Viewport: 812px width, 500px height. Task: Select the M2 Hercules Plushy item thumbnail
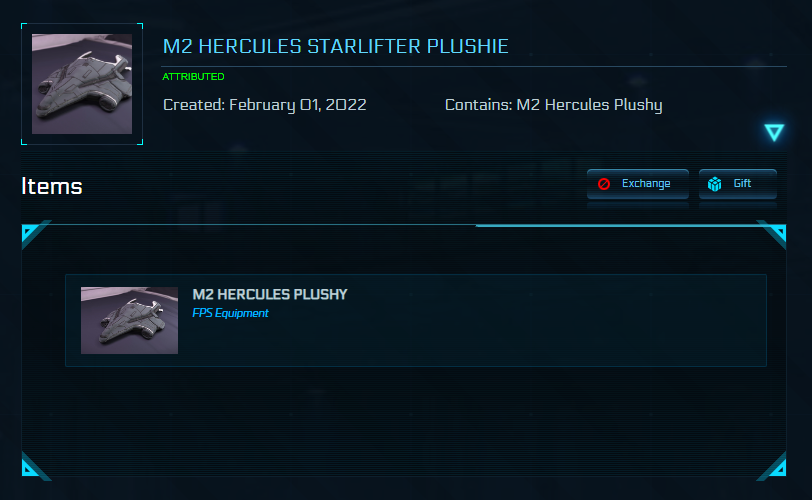[x=129, y=320]
